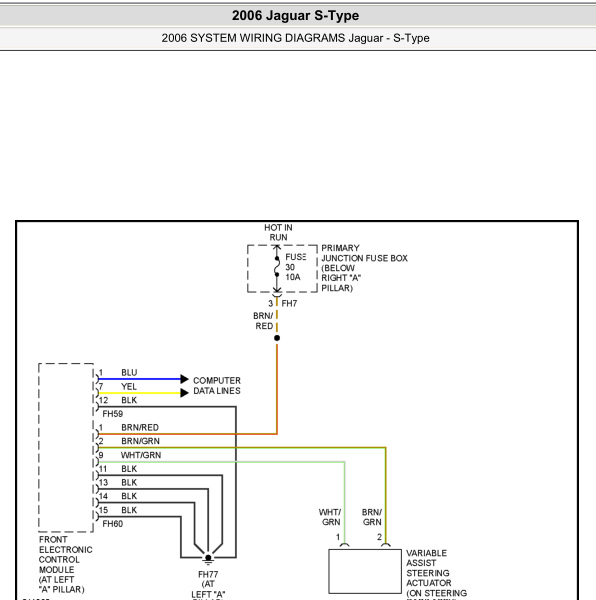Click the dashed Front Electronic Control Module box
596x600 pixels.
click(x=66, y=447)
